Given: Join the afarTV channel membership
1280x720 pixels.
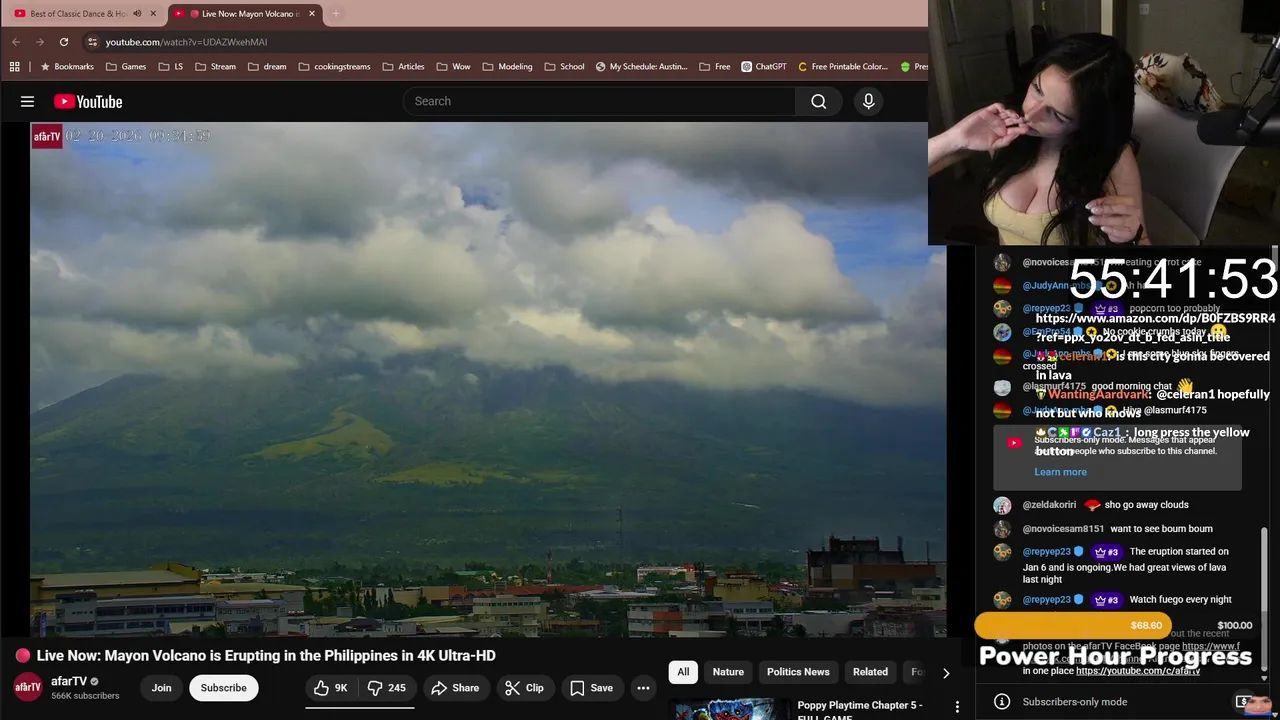Looking at the screenshot, I should (x=161, y=688).
